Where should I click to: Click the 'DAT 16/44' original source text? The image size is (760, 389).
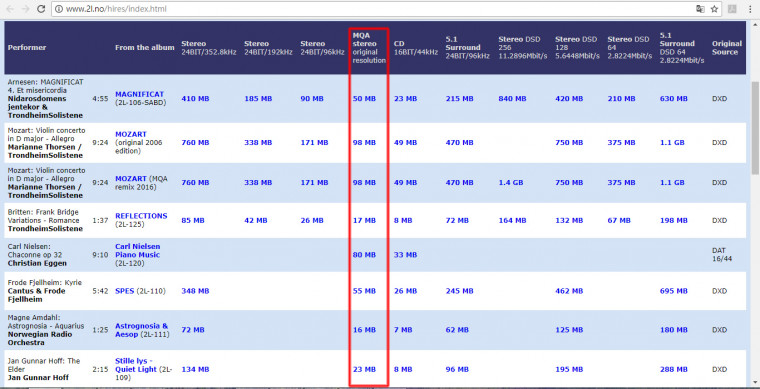pyautogui.click(x=722, y=255)
